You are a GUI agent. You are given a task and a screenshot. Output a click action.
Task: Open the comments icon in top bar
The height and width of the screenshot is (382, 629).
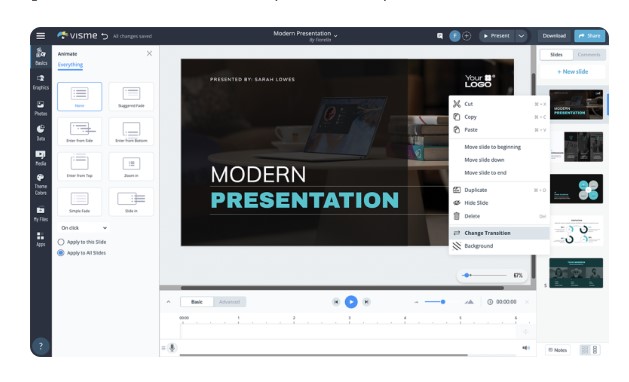[x=440, y=36]
